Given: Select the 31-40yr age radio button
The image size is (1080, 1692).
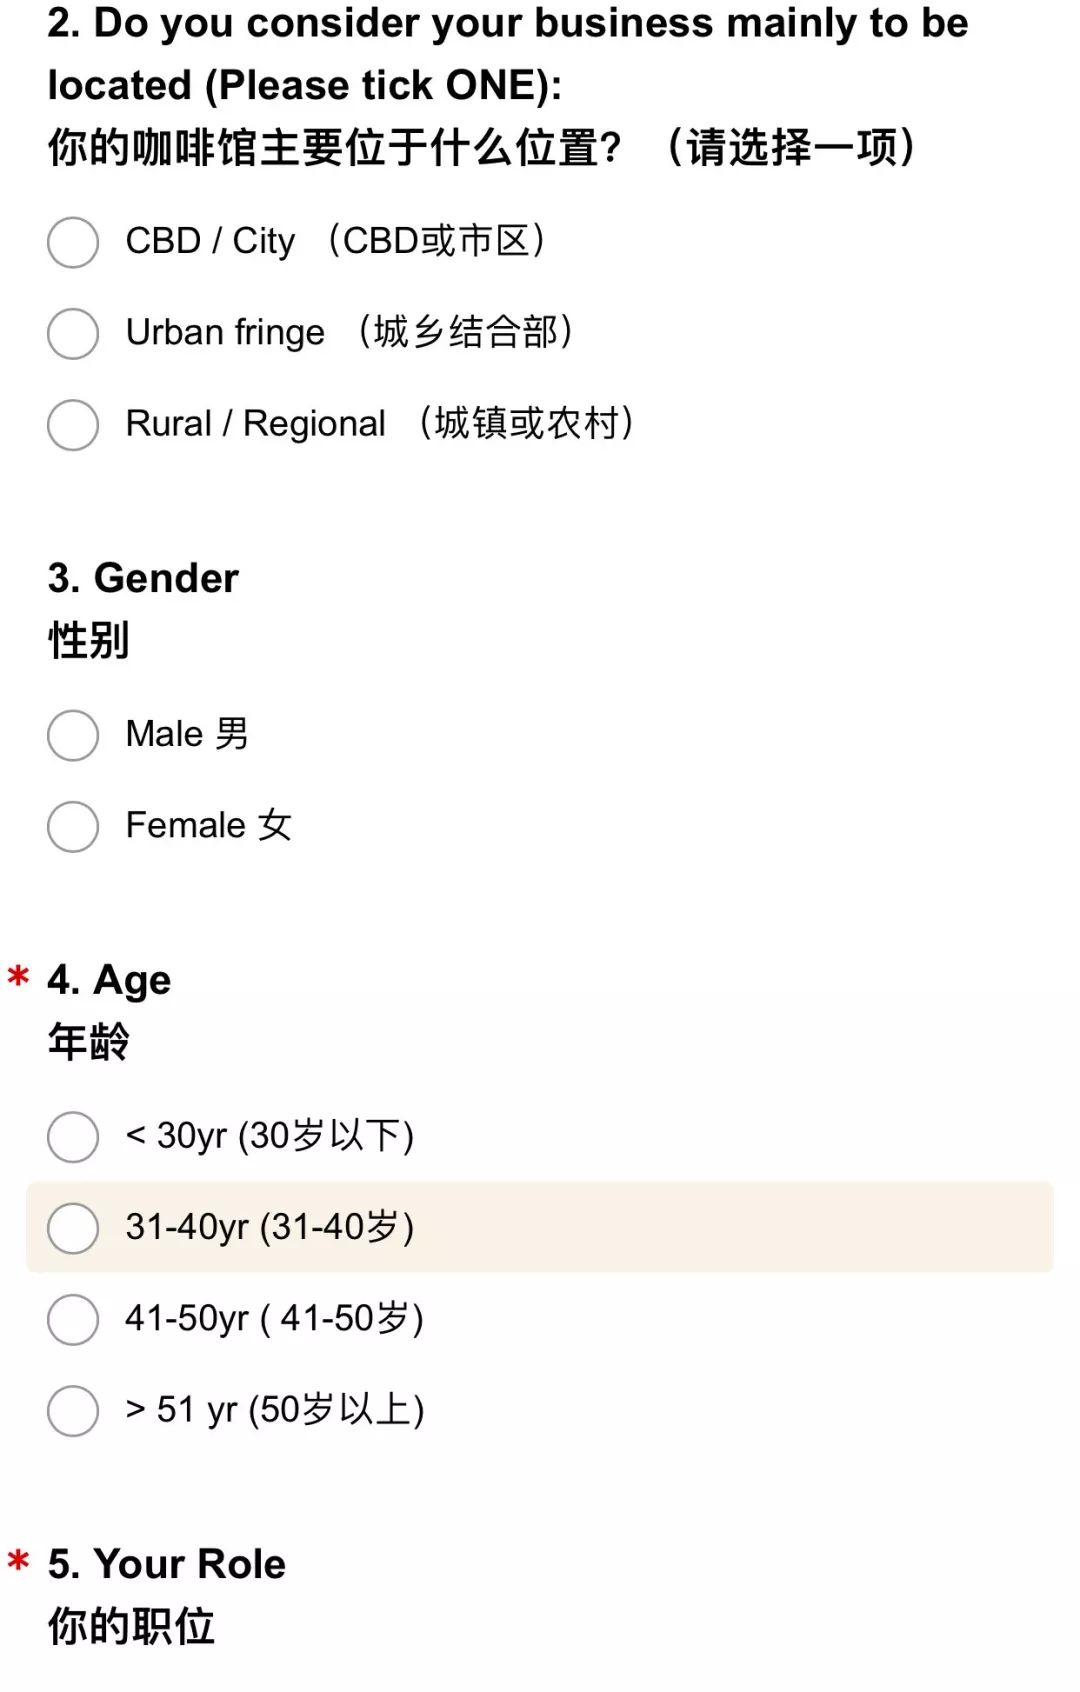Looking at the screenshot, I should click(x=73, y=1228).
